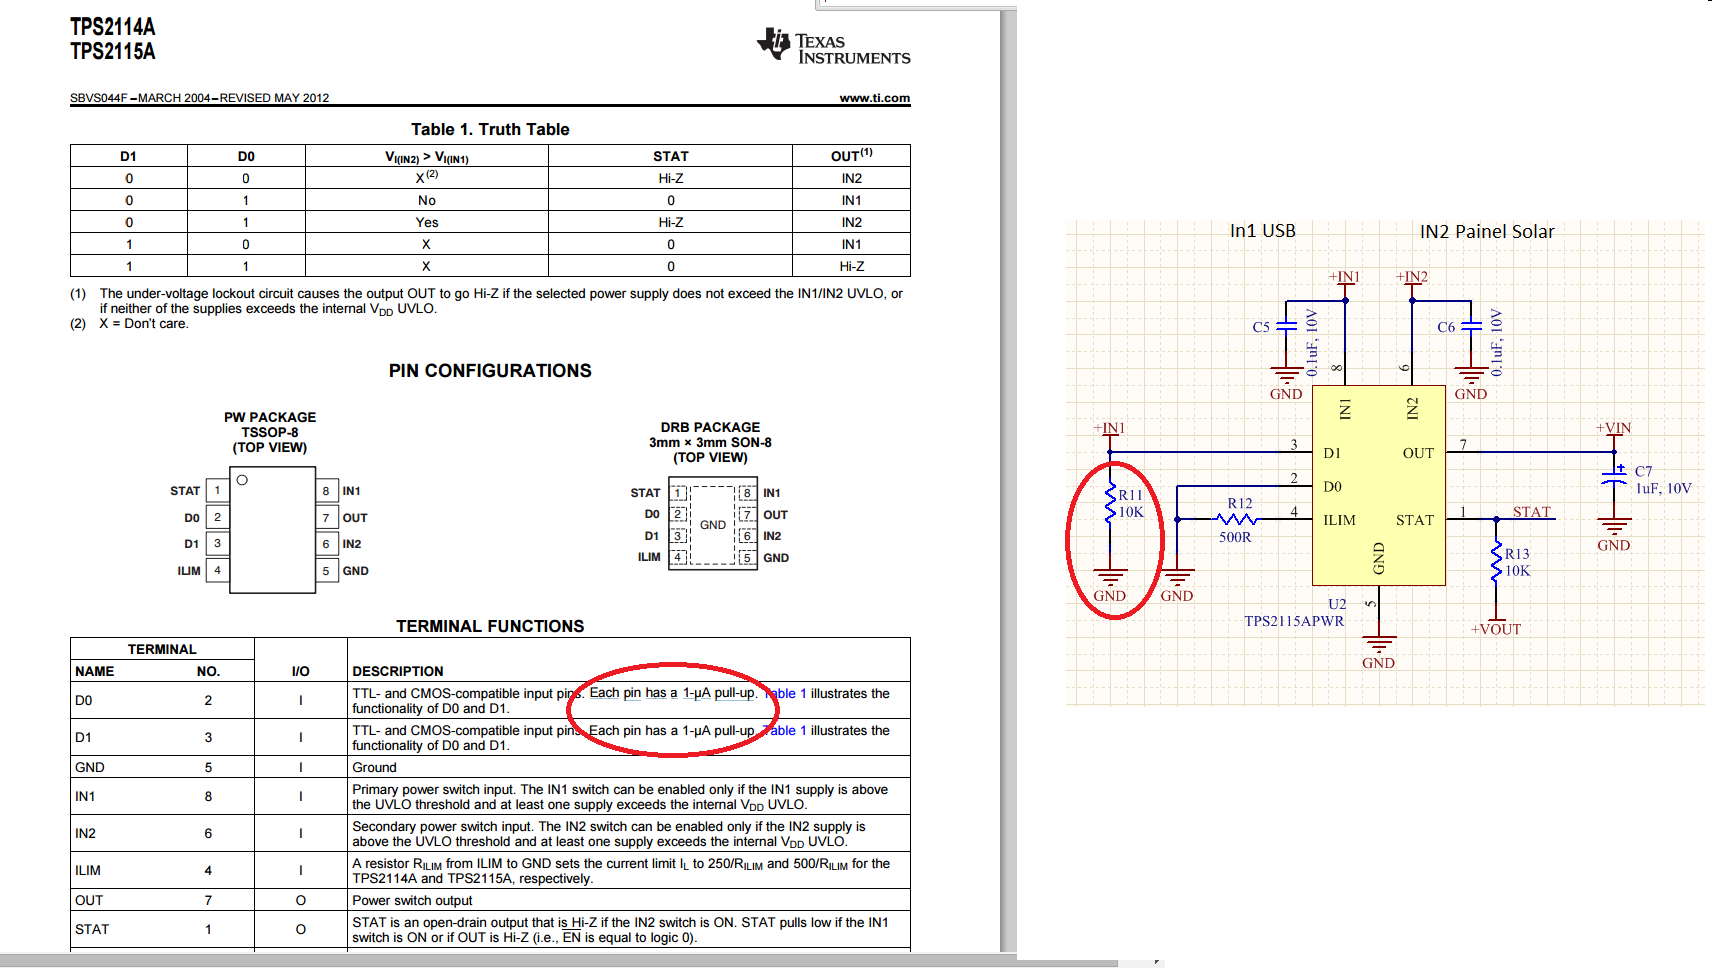Click the ILIM pin label on U2
The height and width of the screenshot is (968, 1712).
click(x=1340, y=520)
